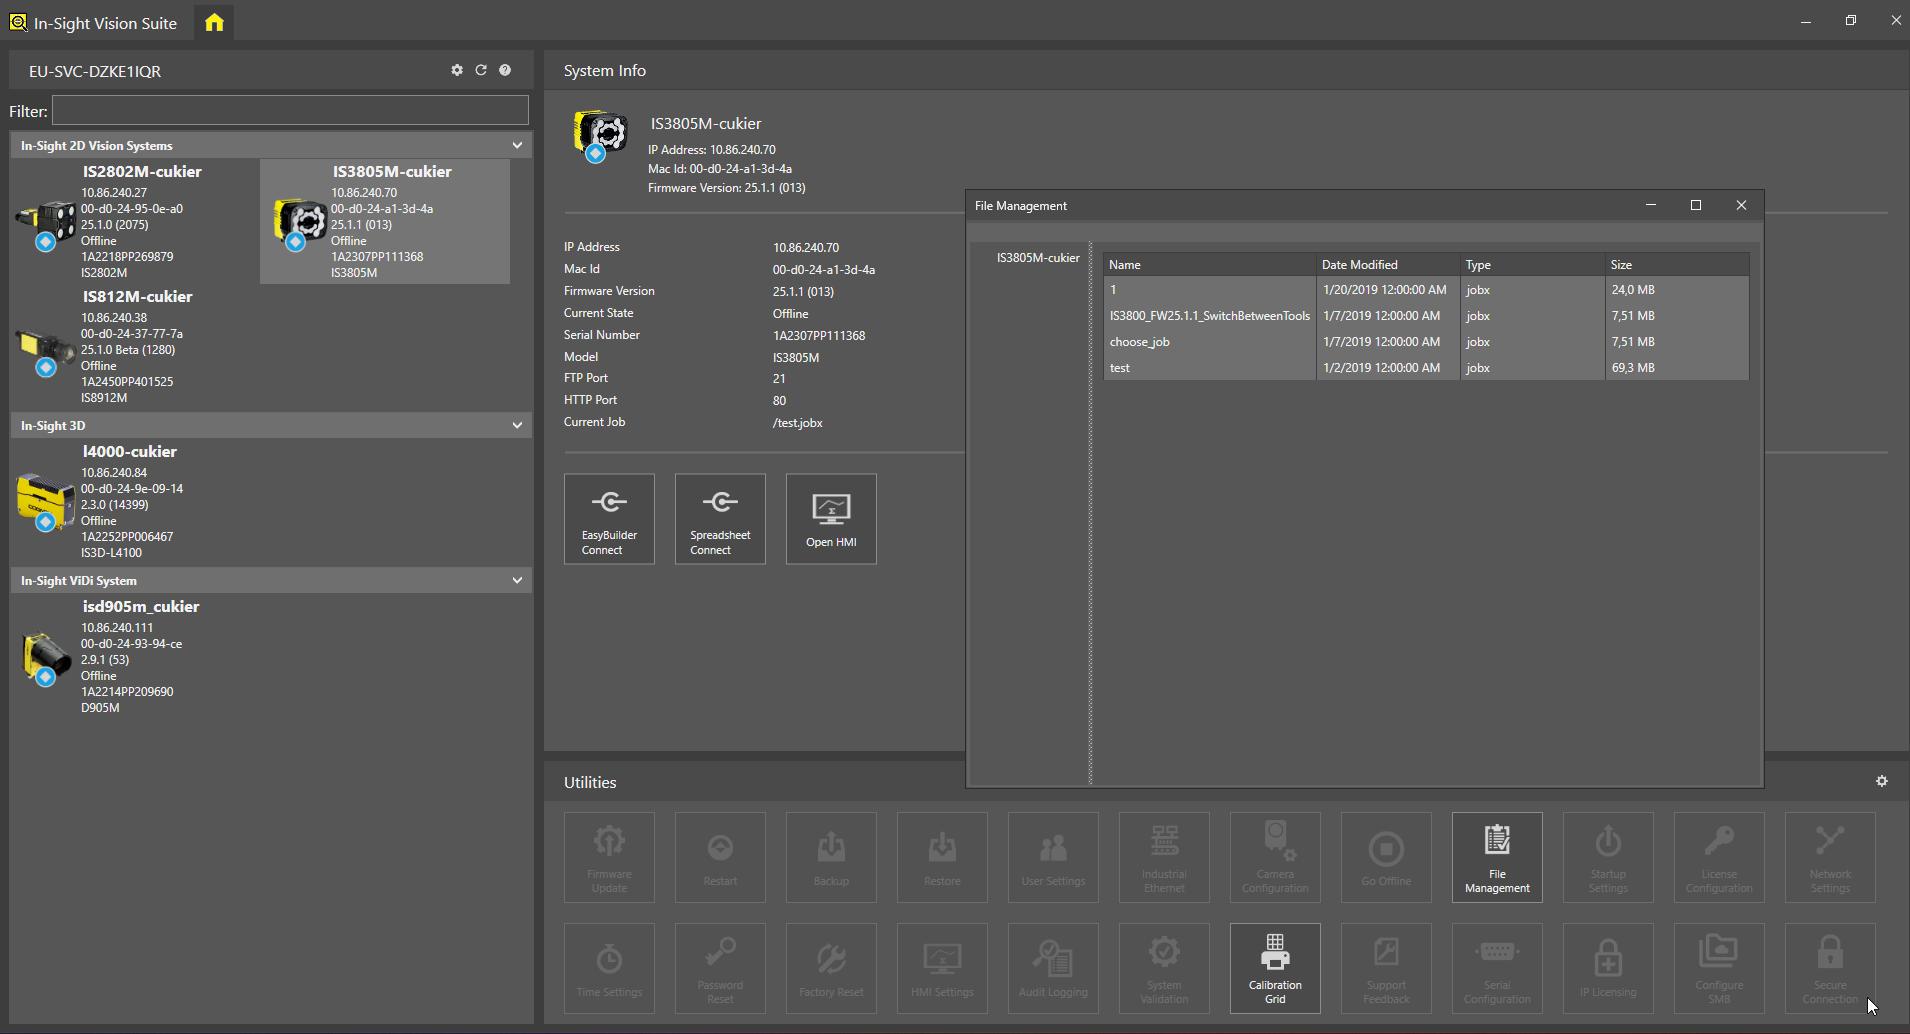Collapse the In-Sight ViDi System section
1910x1034 pixels.
point(517,580)
